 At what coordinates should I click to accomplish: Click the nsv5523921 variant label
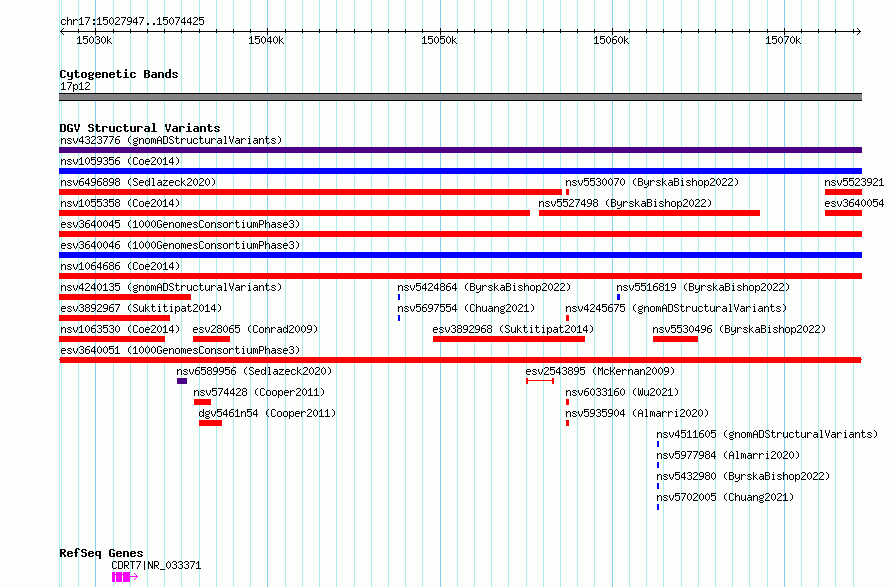coord(854,182)
